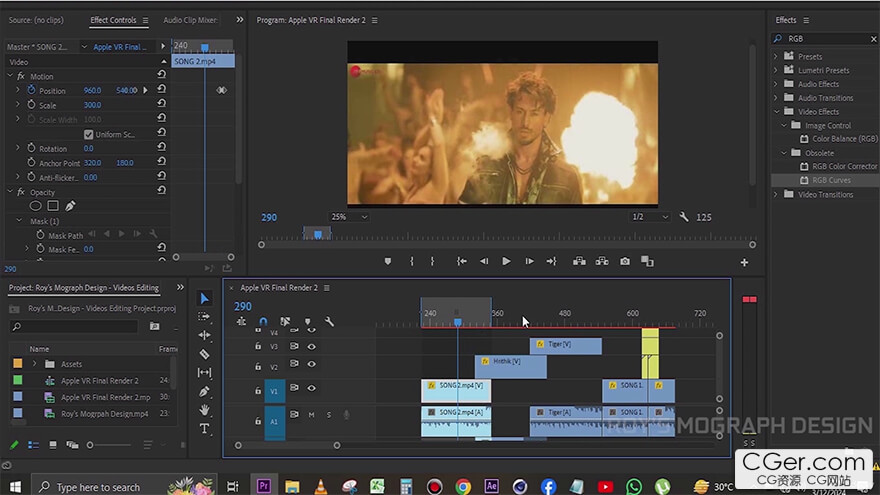880x495 pixels.
Task: Play the program monitor
Action: (506, 262)
